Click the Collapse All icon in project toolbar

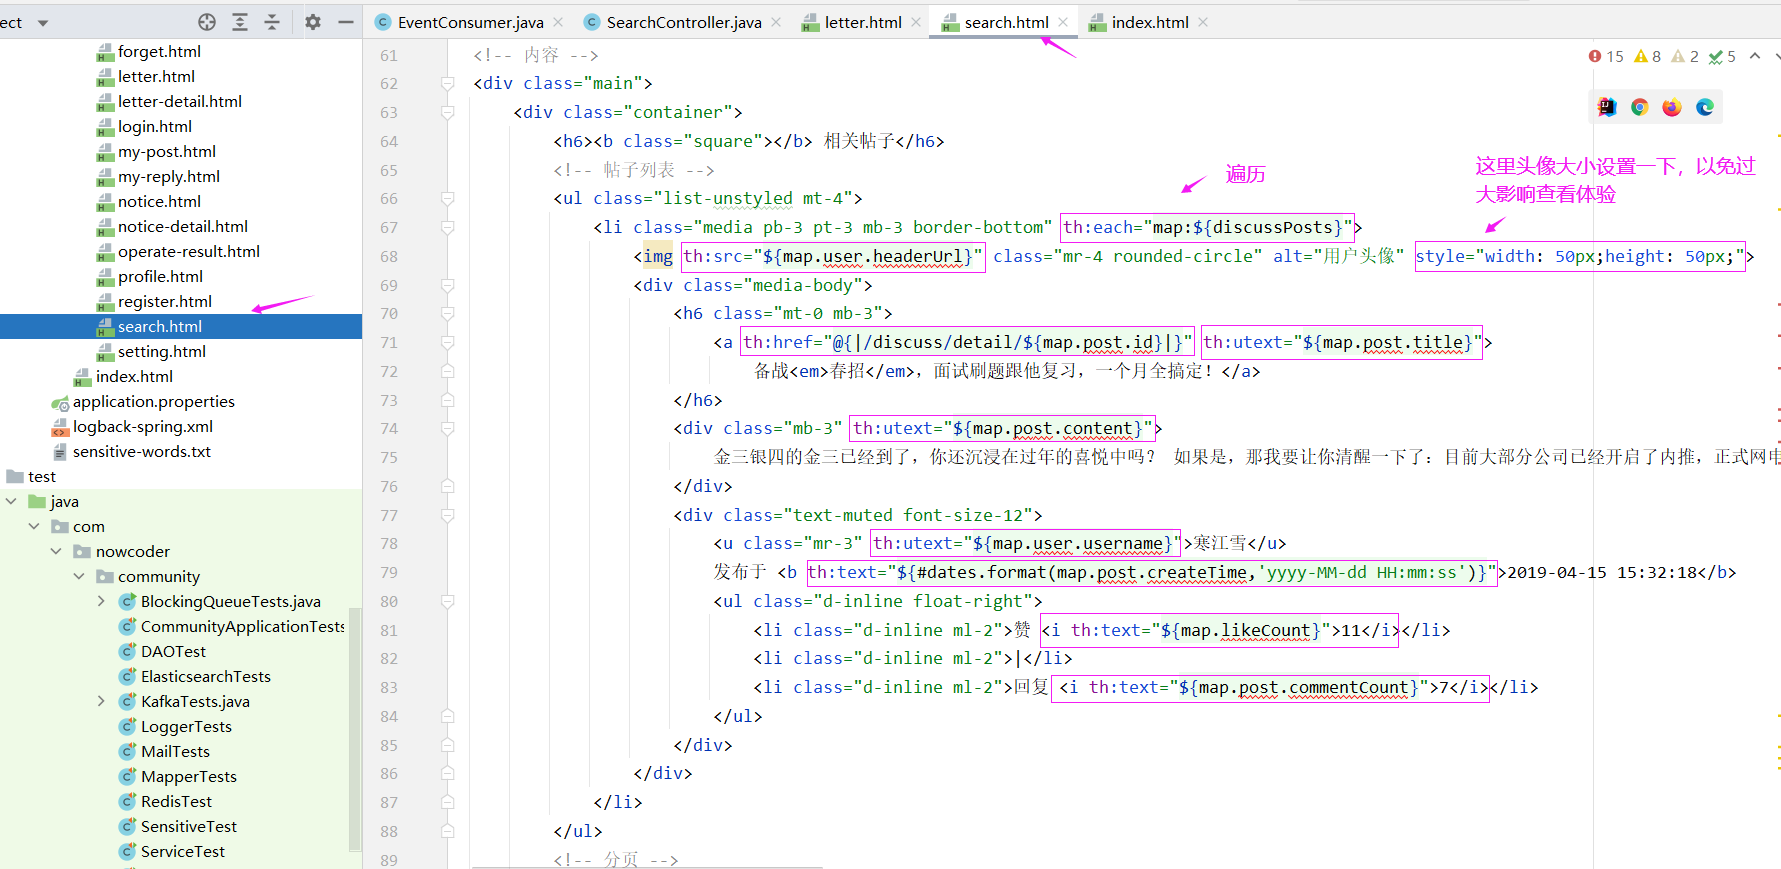(272, 22)
